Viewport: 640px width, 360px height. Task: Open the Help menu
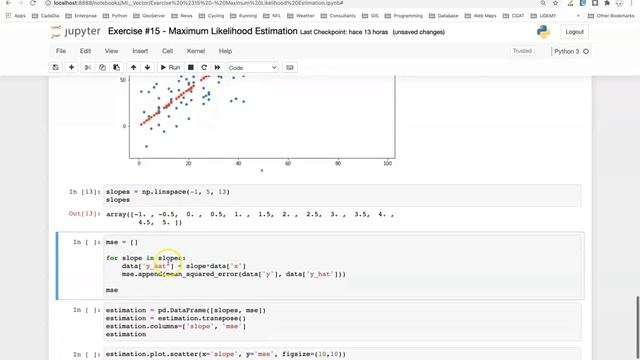tap(225, 51)
